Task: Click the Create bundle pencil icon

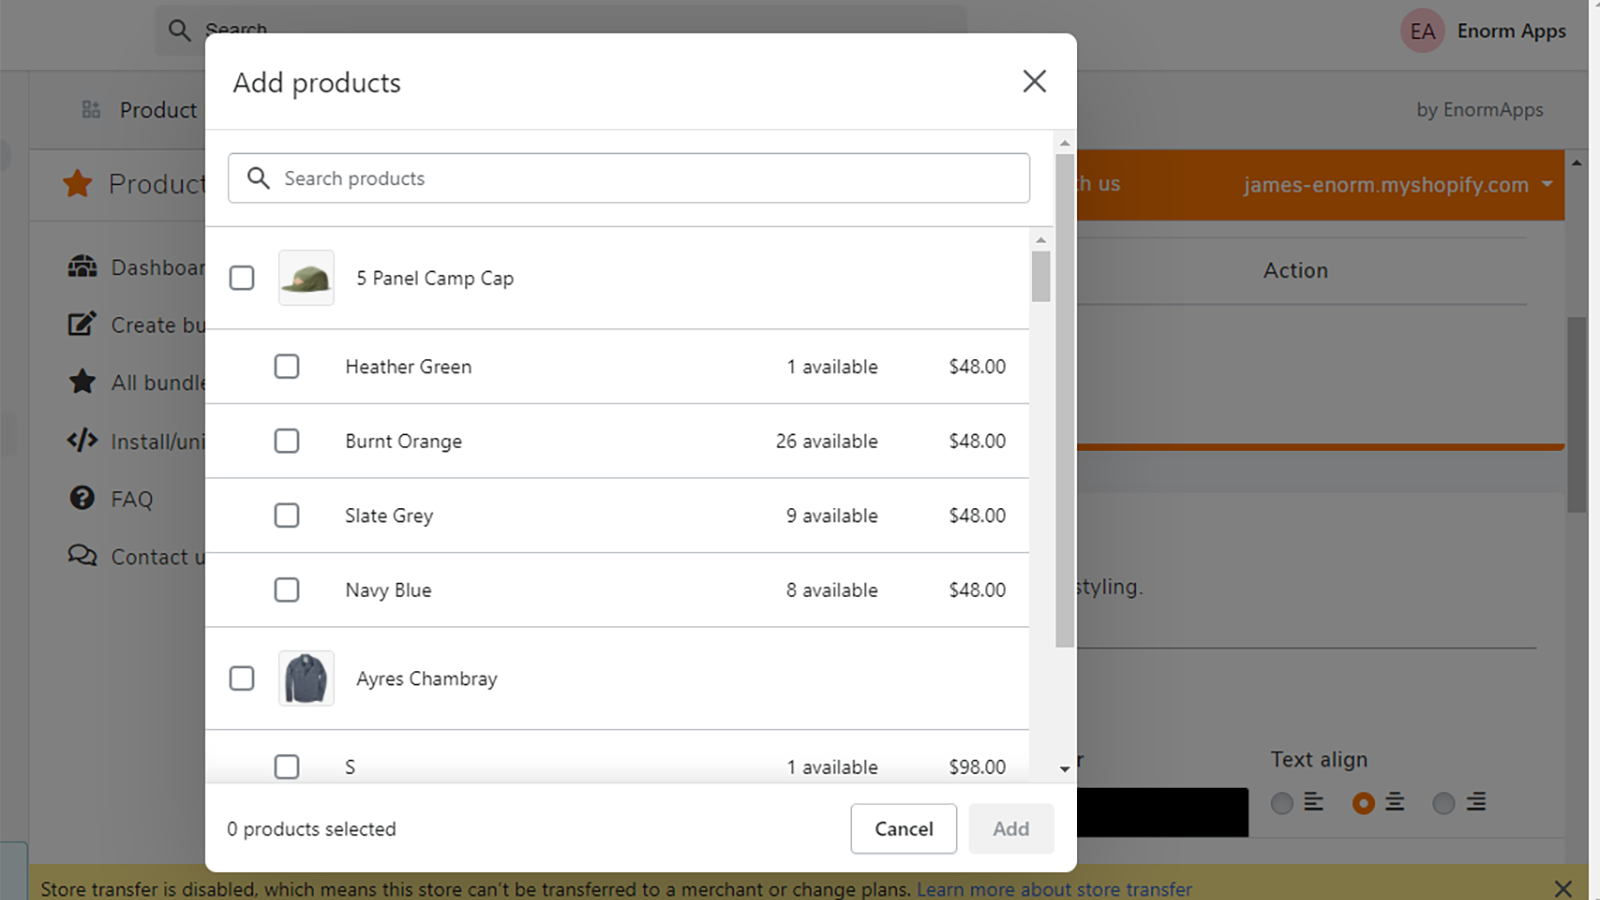Action: pyautogui.click(x=81, y=324)
